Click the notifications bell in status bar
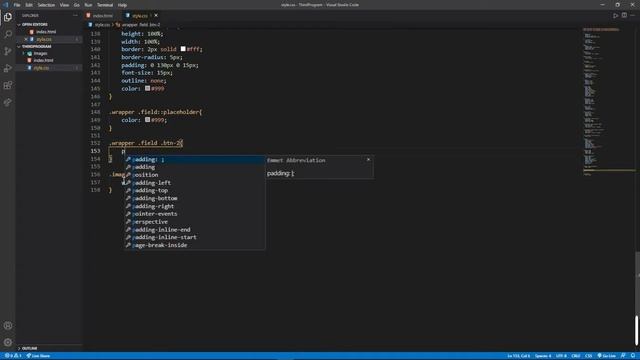 [633, 356]
